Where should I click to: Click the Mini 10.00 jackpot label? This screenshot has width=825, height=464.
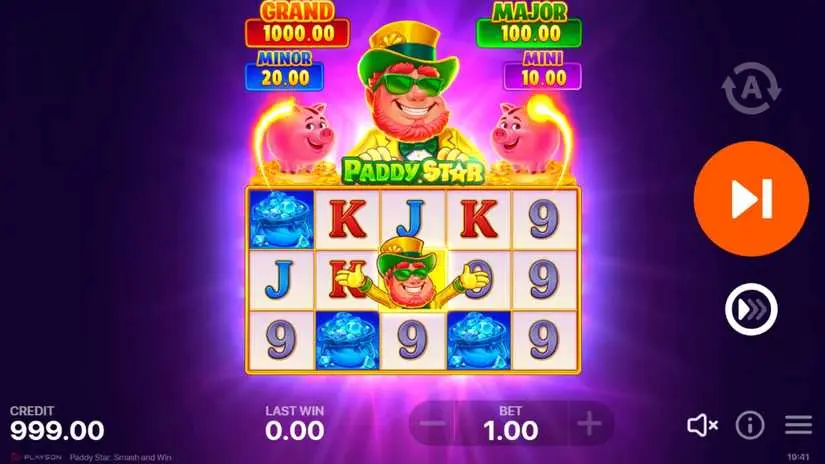click(x=542, y=71)
